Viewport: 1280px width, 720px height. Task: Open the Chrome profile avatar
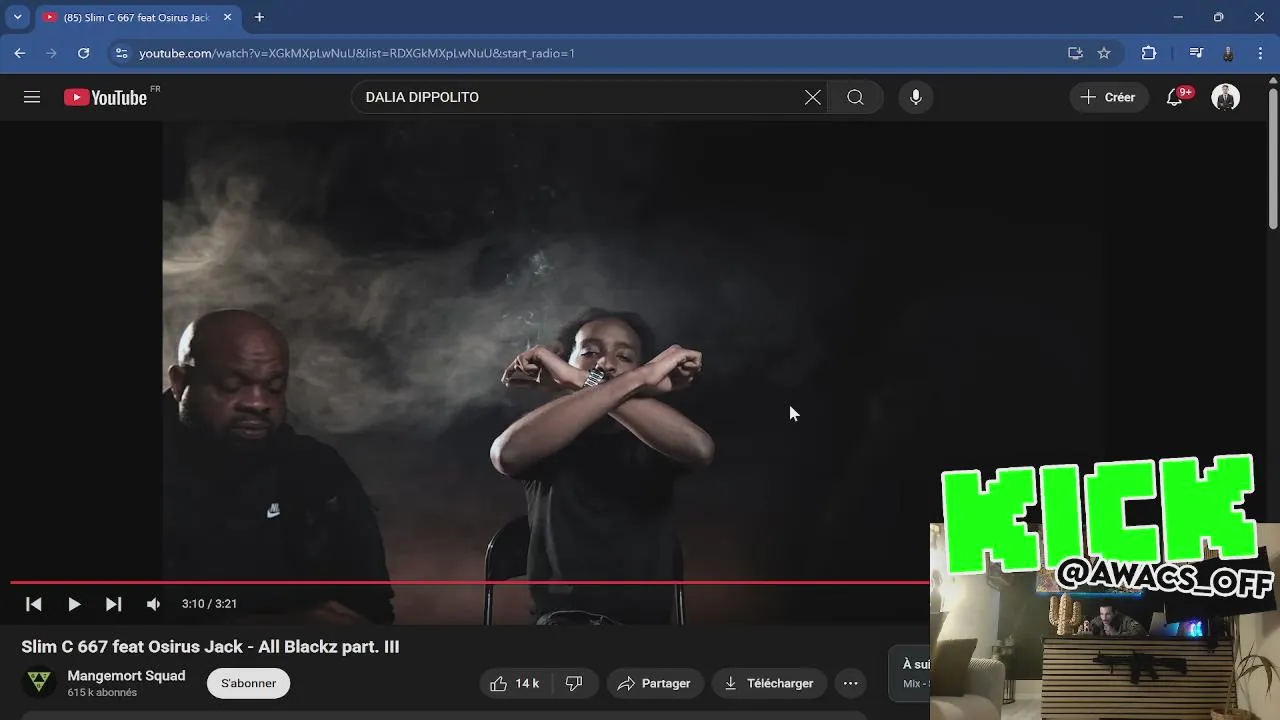[x=1228, y=53]
